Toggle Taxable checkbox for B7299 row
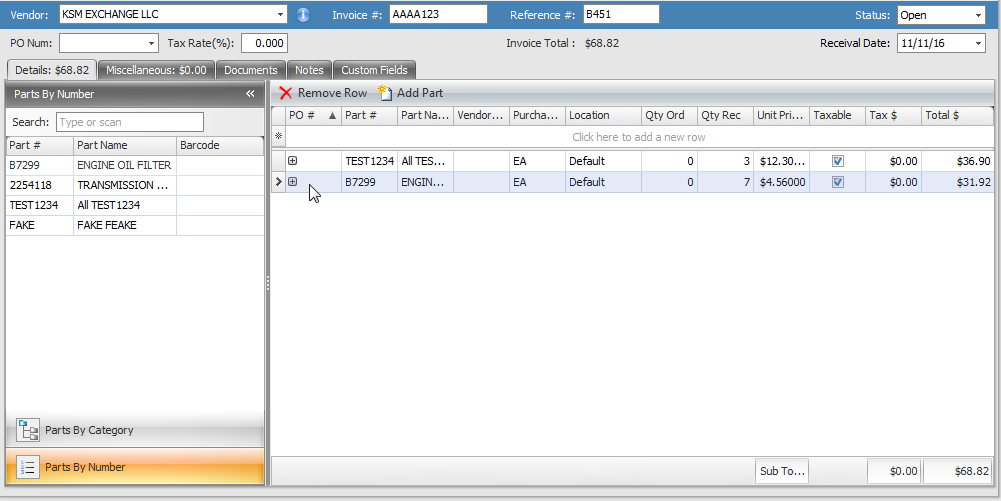1001x501 pixels. point(838,182)
